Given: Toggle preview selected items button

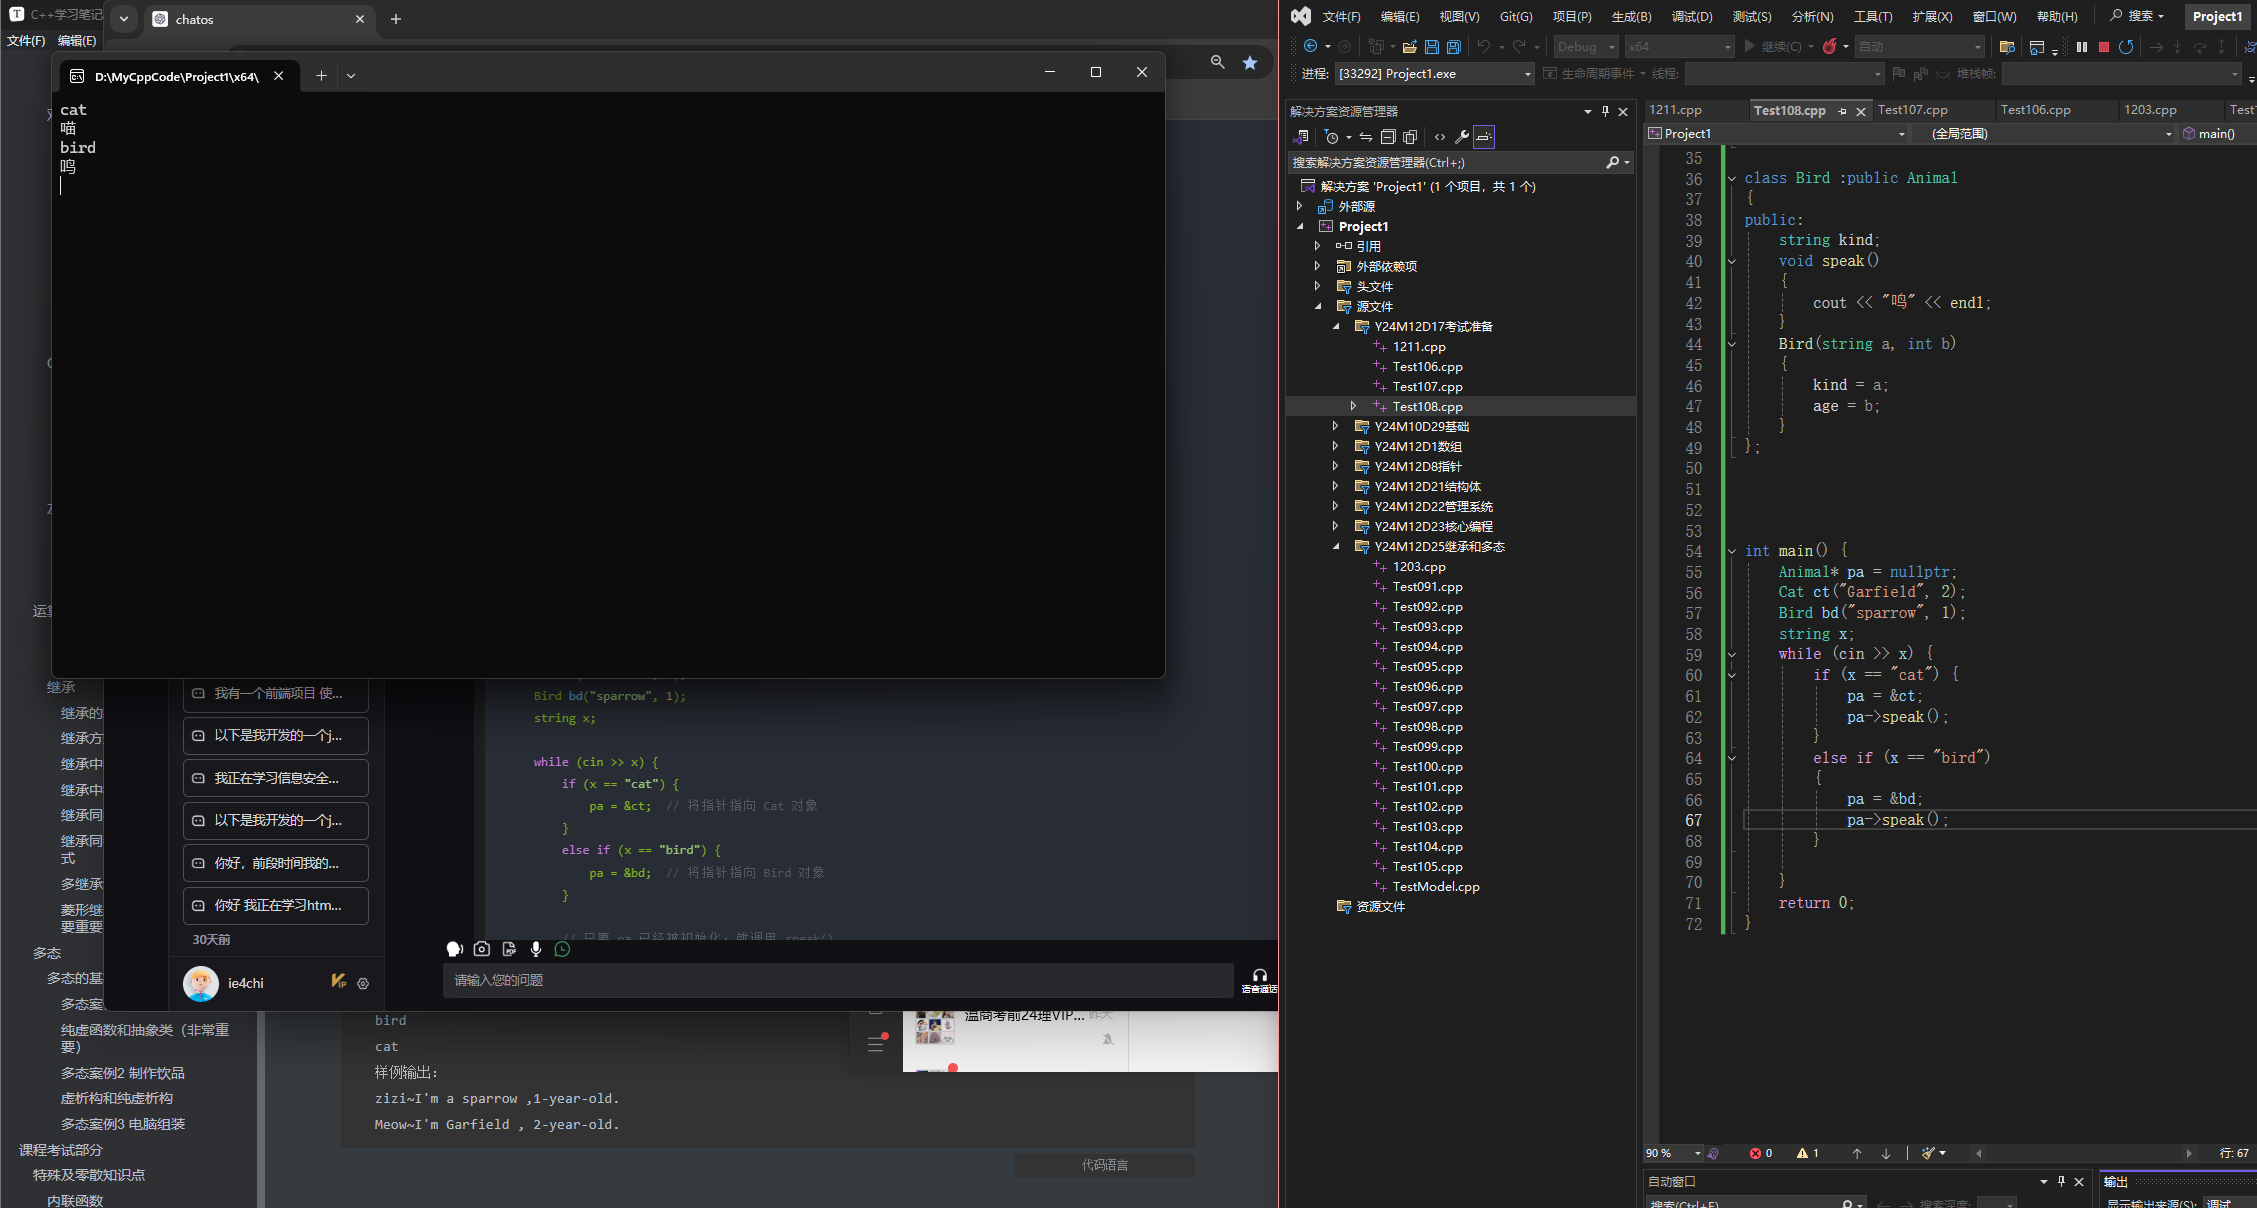Looking at the screenshot, I should coord(1484,137).
